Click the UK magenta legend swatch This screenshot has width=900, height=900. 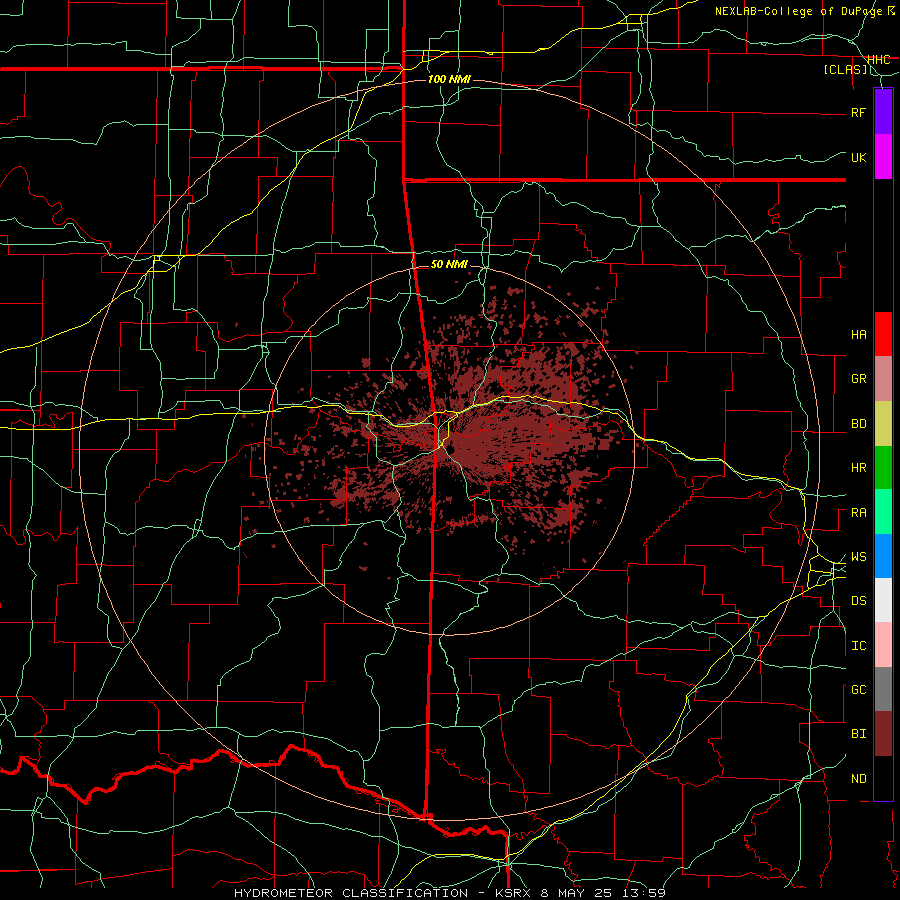(x=883, y=157)
